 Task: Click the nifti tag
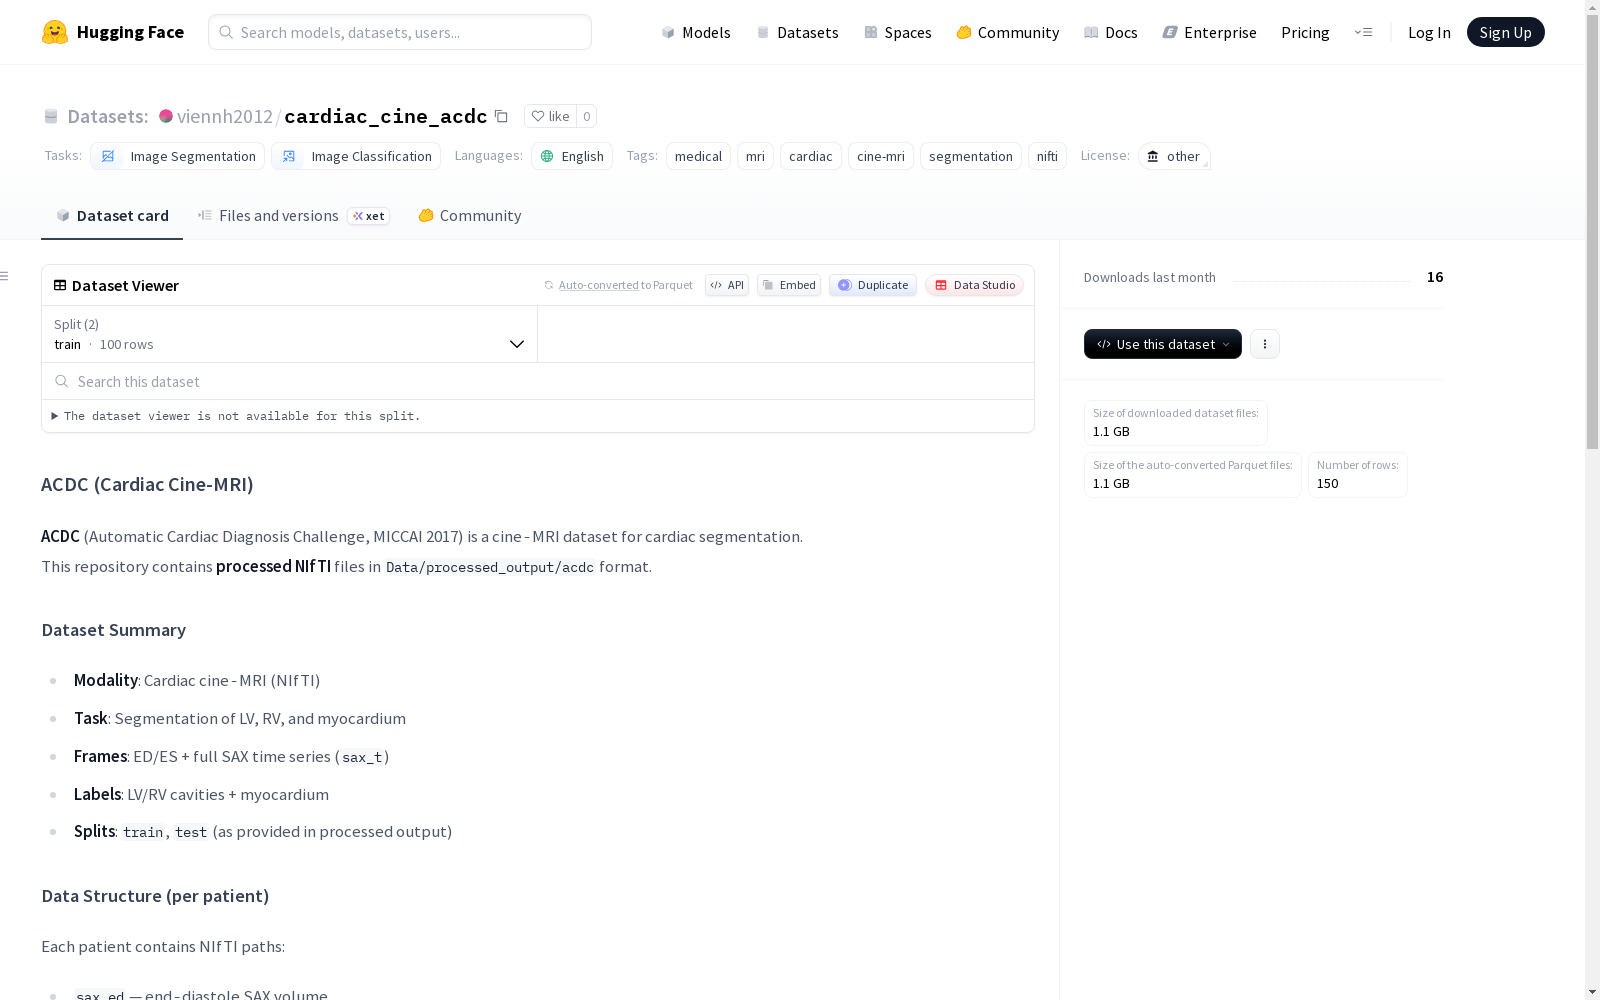(x=1047, y=156)
